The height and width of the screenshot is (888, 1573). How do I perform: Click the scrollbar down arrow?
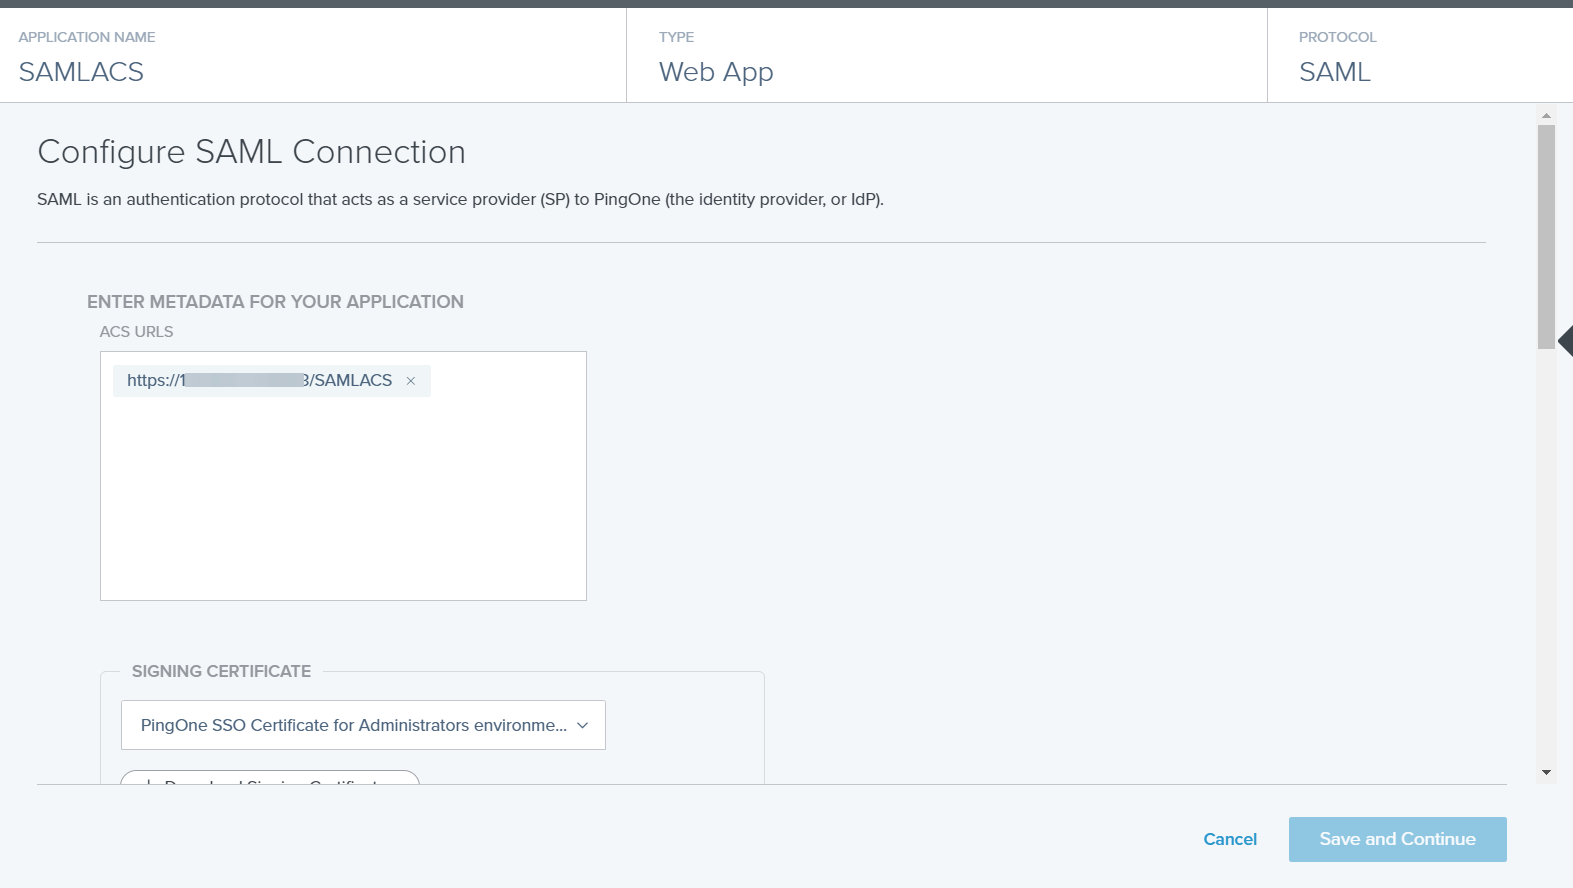[1546, 772]
